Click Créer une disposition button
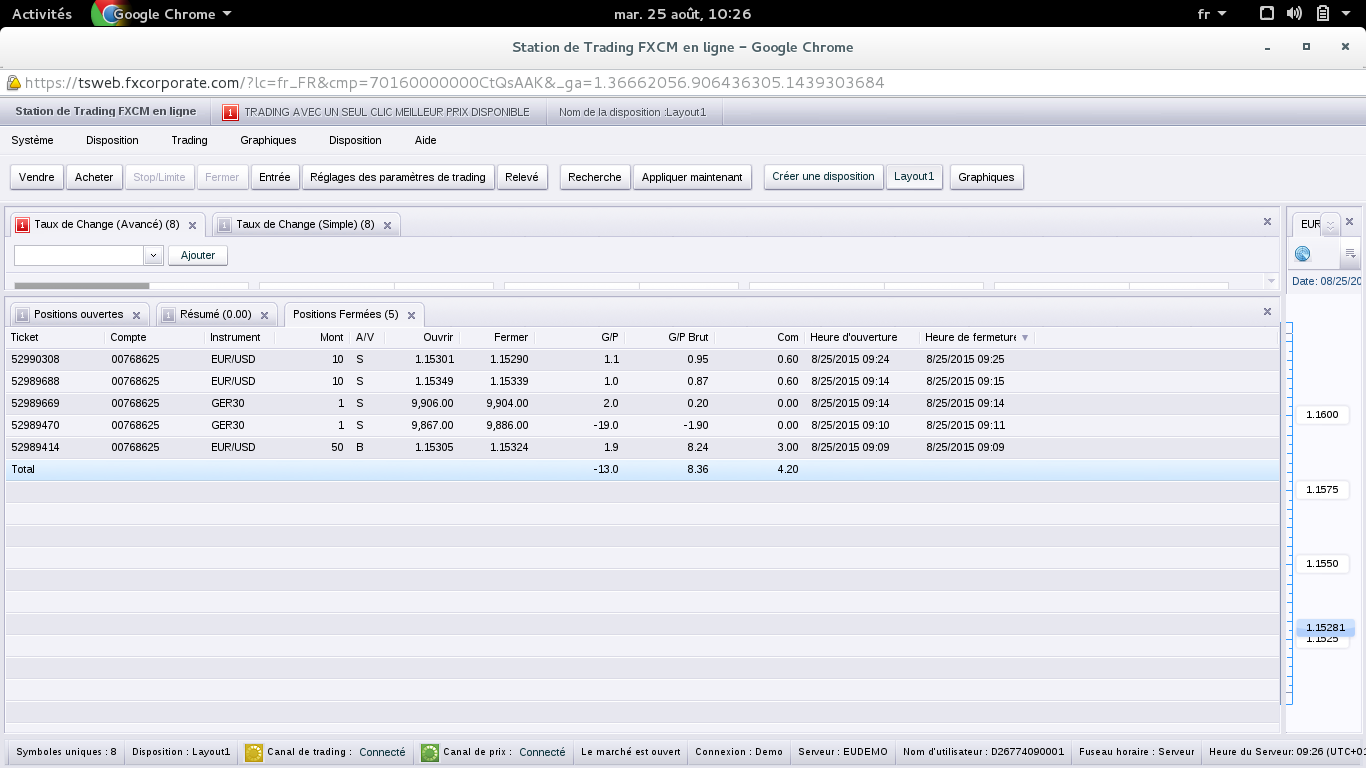 [x=823, y=177]
